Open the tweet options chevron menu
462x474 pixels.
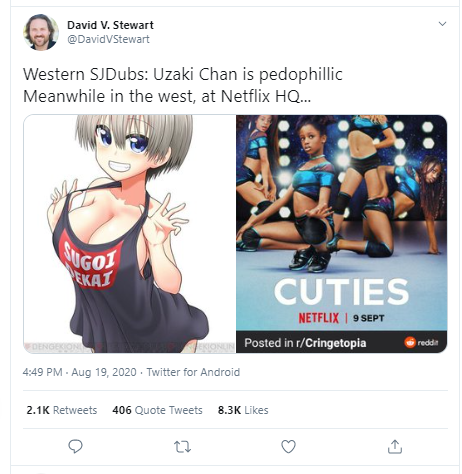pos(442,24)
